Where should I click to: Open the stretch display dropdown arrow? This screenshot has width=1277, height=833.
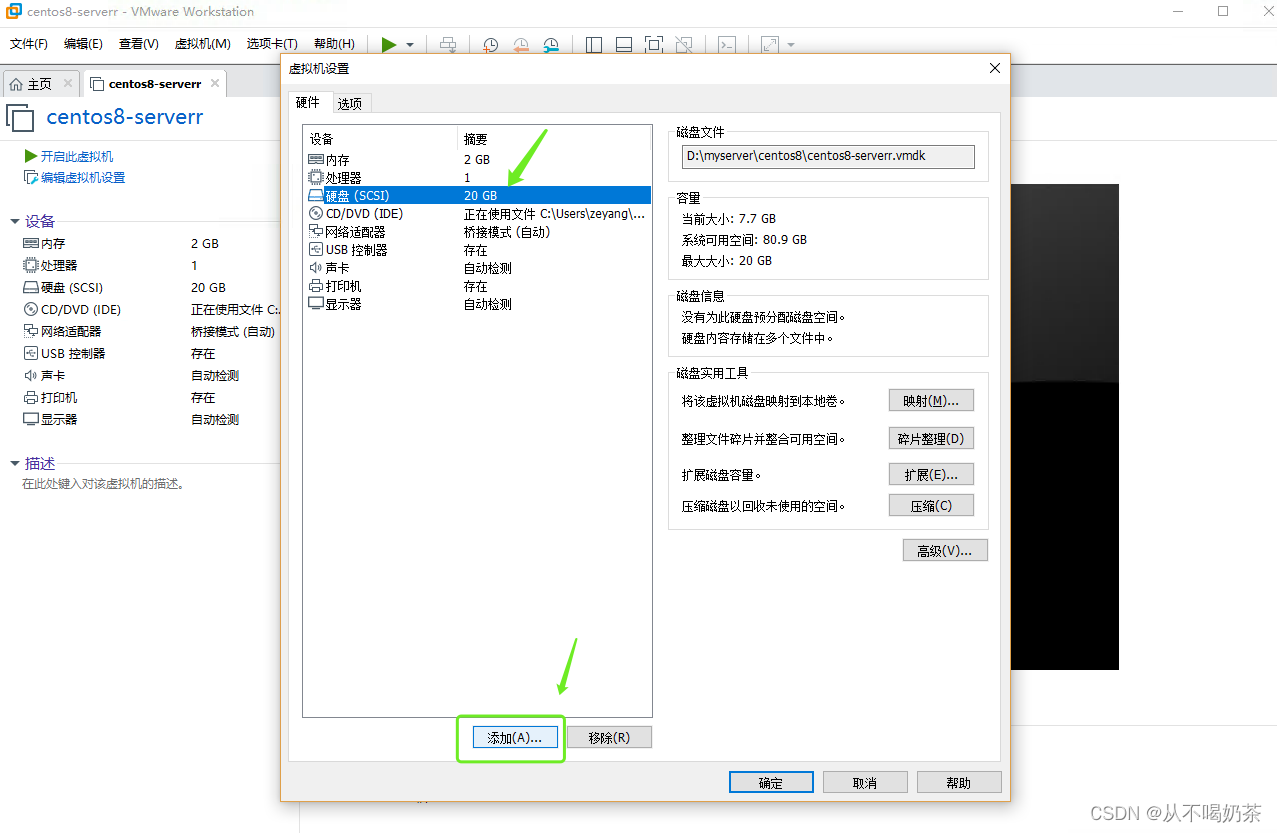click(791, 45)
